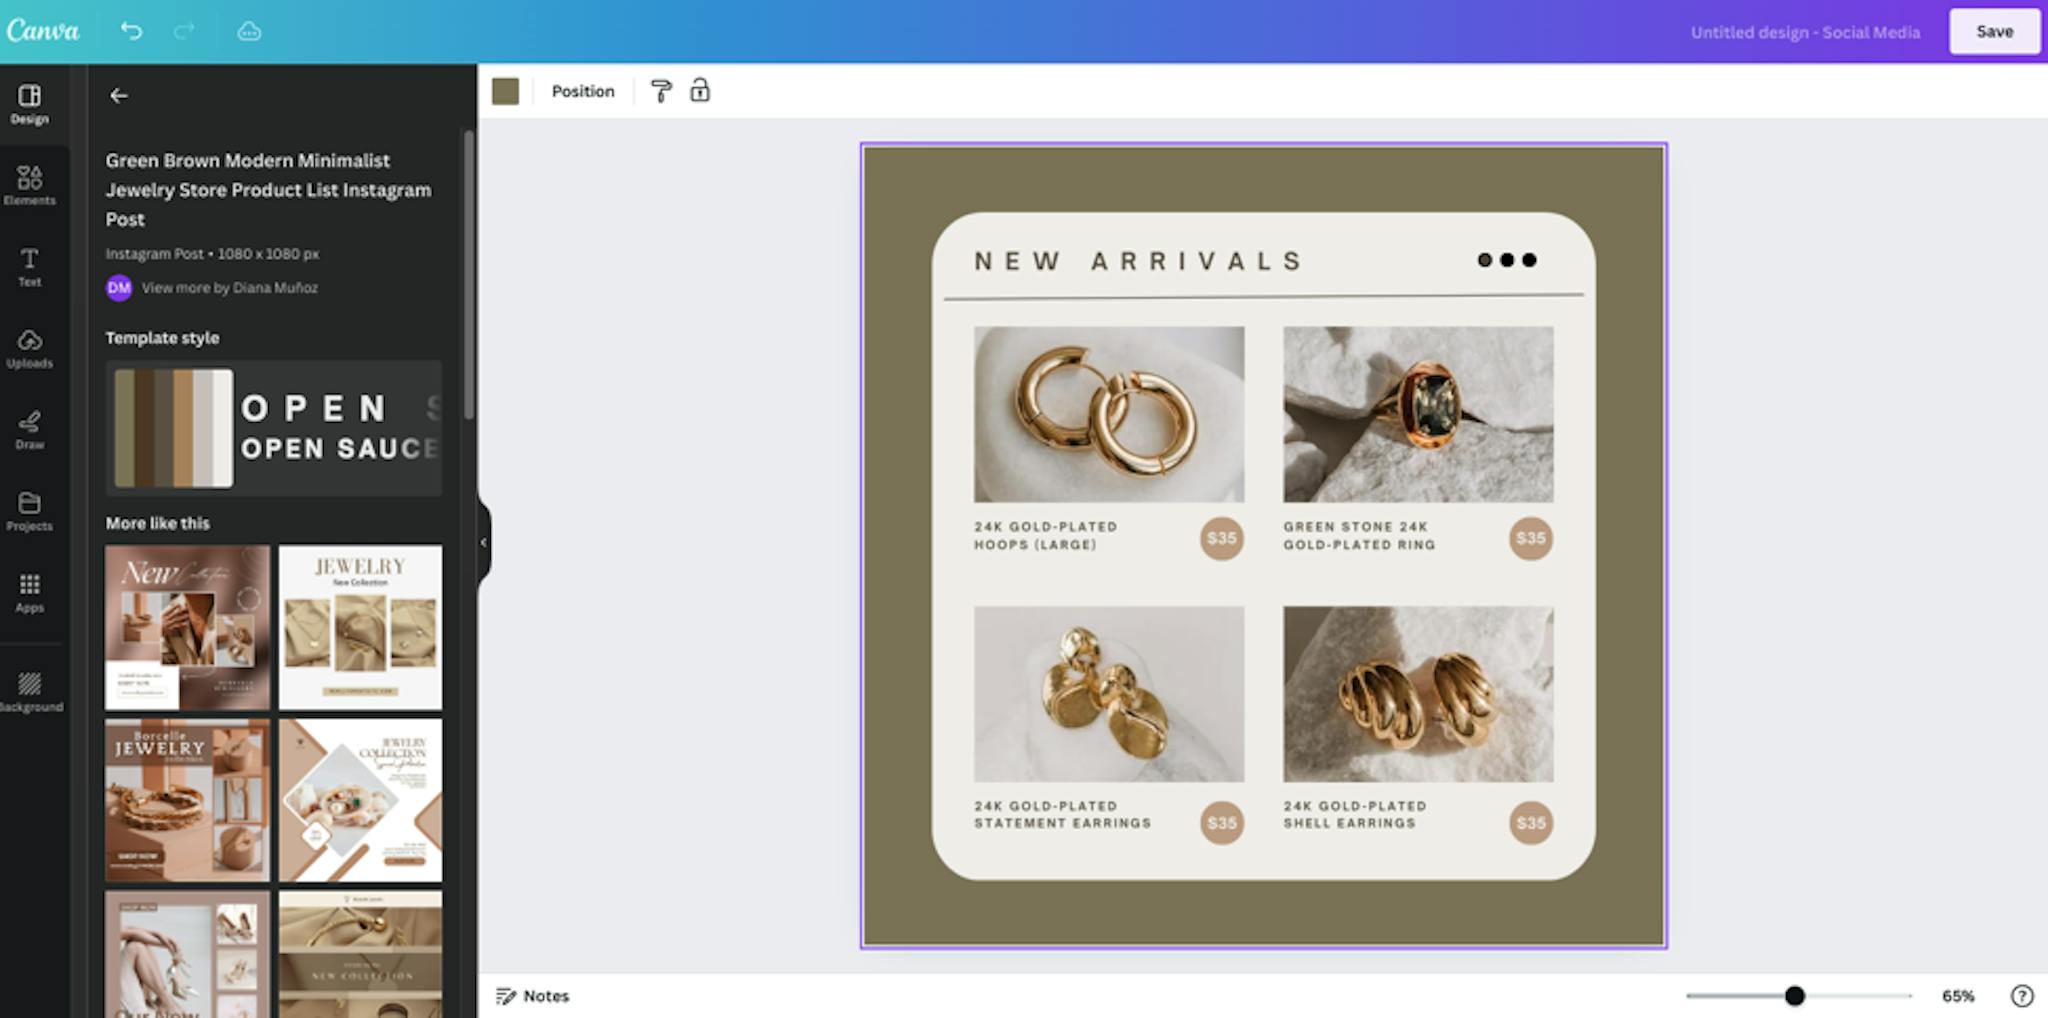Click the $35 badge beside statement earrings
2048x1018 pixels.
(x=1222, y=823)
